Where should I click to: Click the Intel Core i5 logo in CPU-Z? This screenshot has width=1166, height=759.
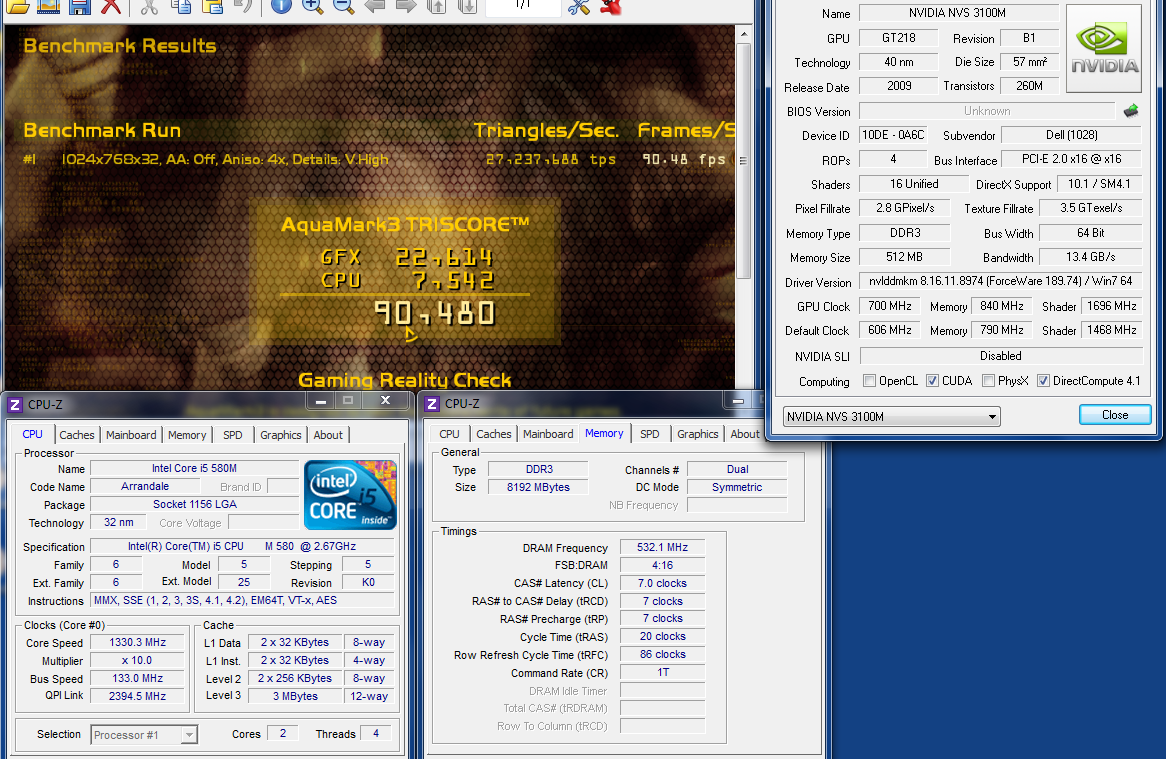pos(350,495)
